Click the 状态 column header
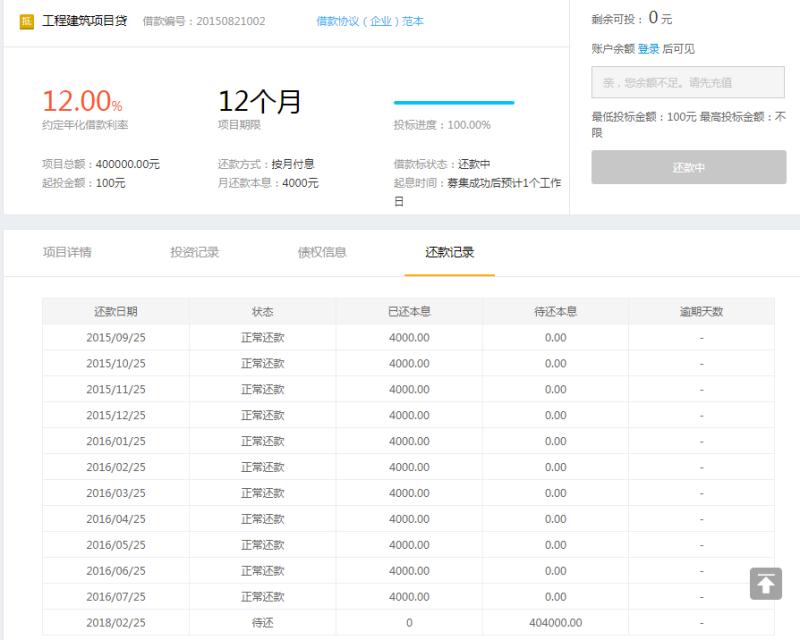Image resolution: width=800 pixels, height=640 pixels. (x=263, y=311)
